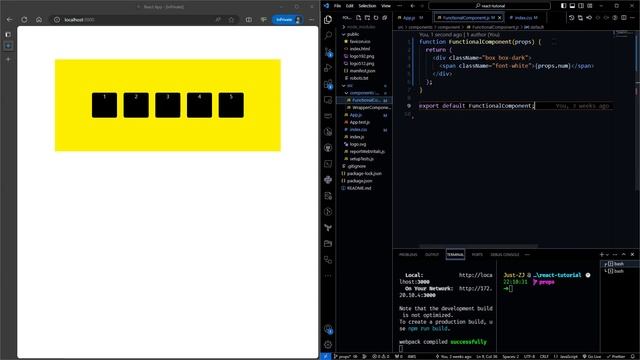The image size is (640, 360).
Task: Click the InPrivate button in the browser
Action: [x=288, y=20]
